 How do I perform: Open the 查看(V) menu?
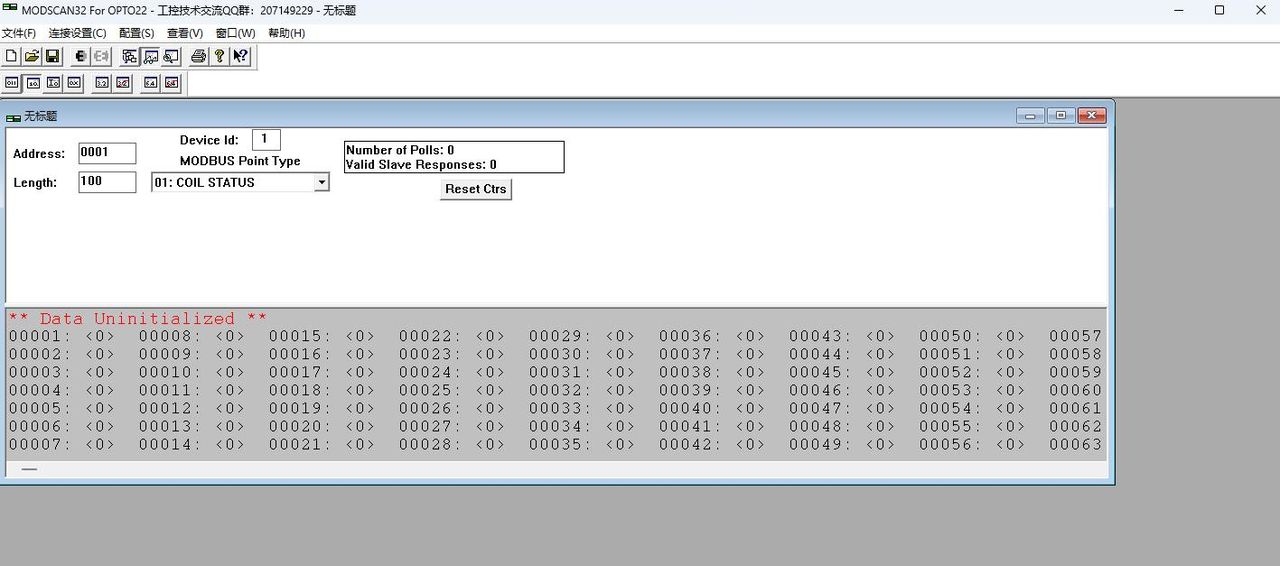coord(185,33)
